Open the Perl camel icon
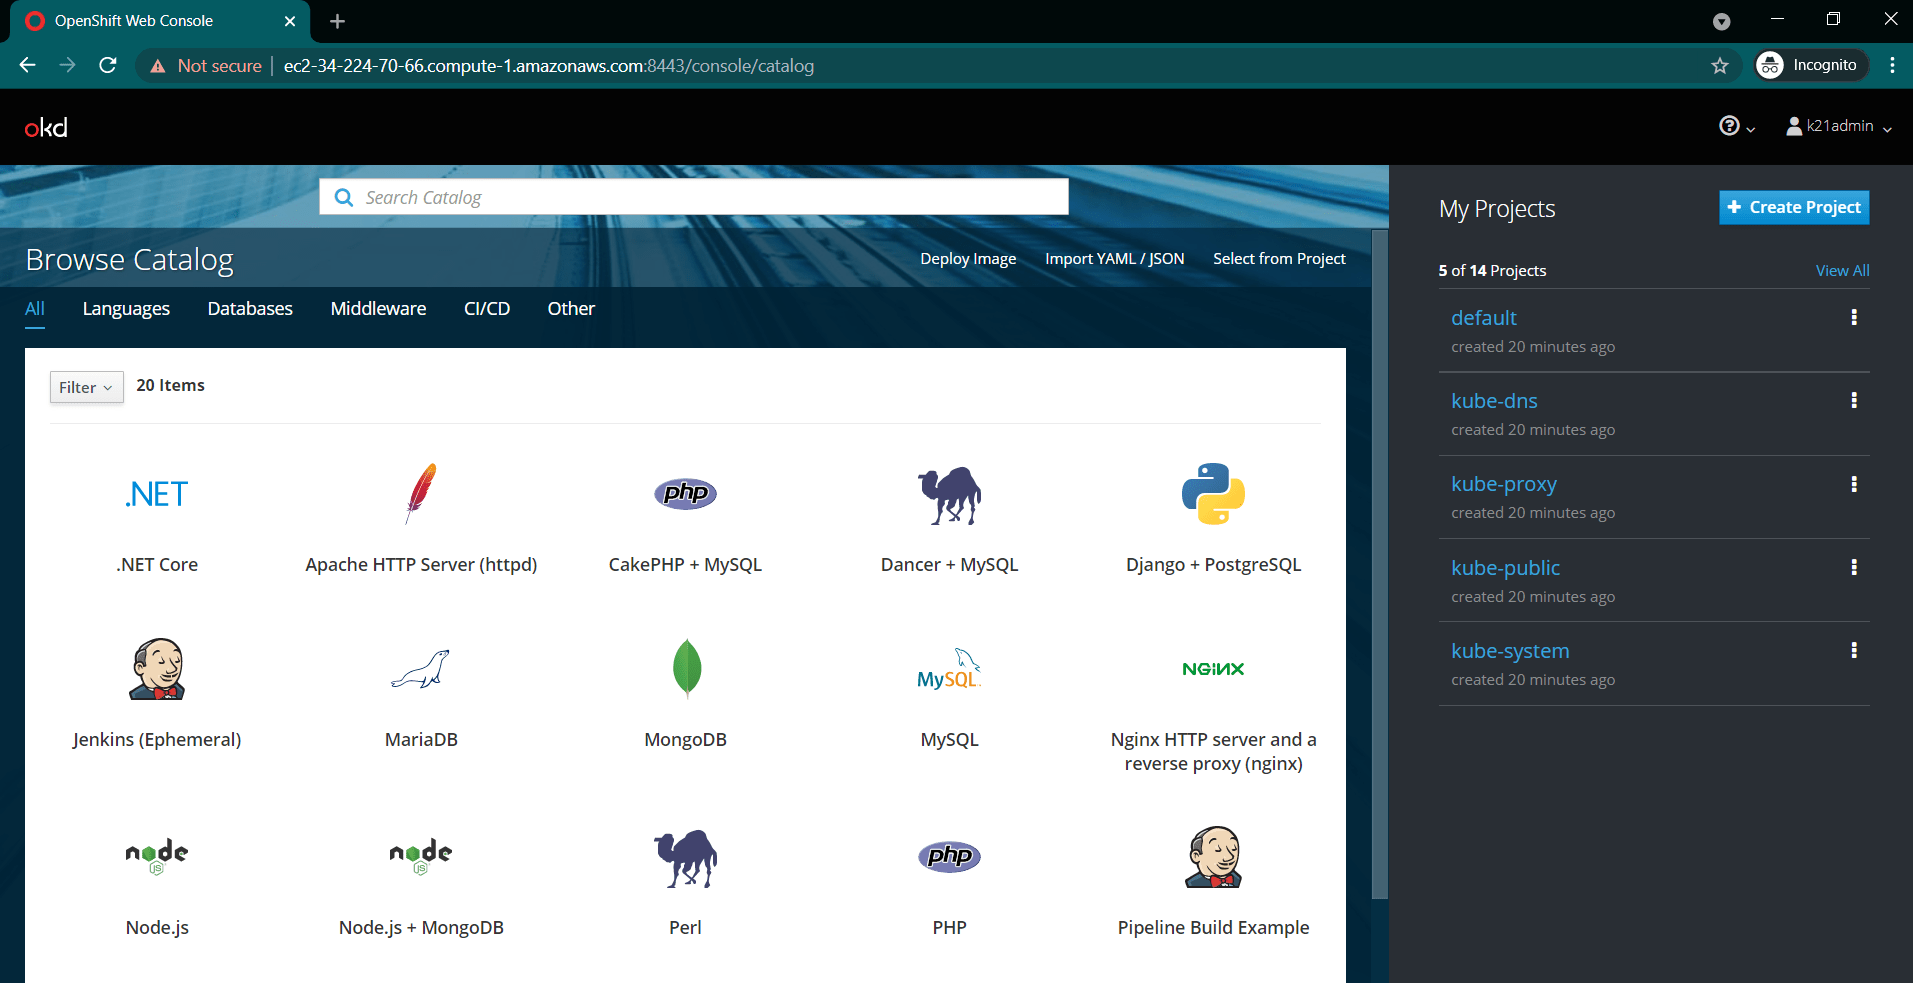The height and width of the screenshot is (983, 1913). [686, 858]
